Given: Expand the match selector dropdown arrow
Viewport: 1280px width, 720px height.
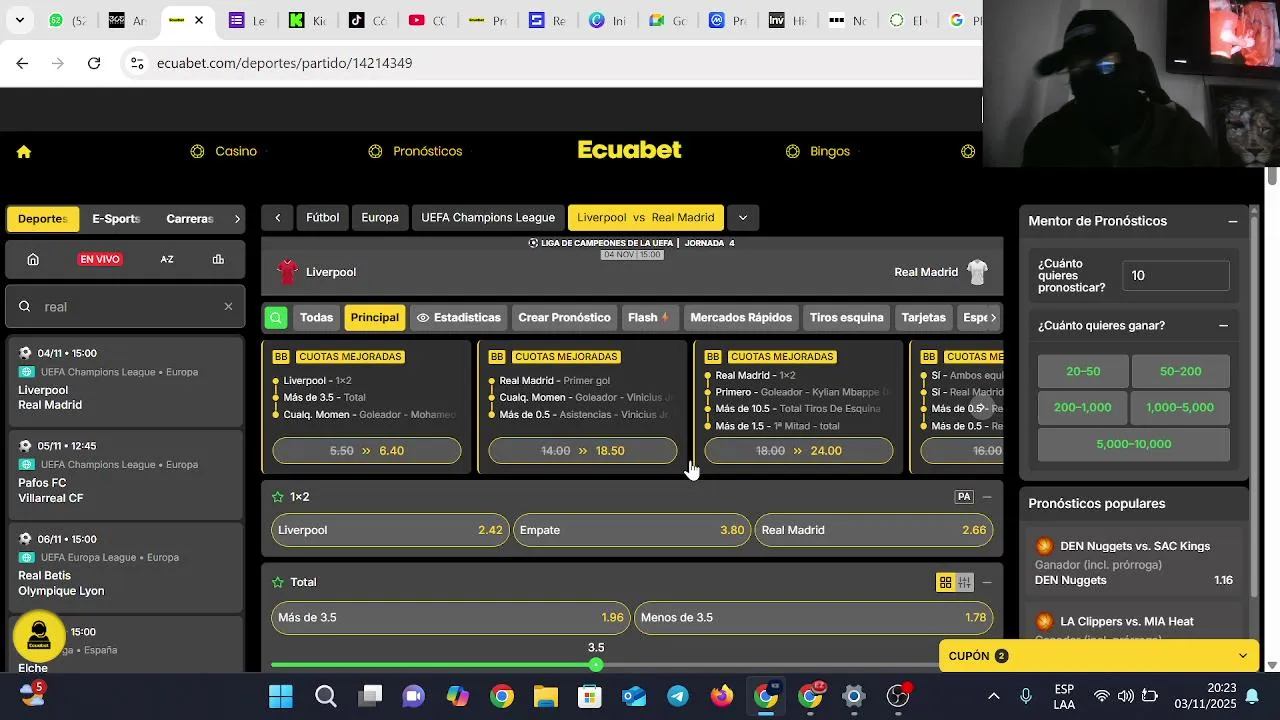Looking at the screenshot, I should 743,218.
